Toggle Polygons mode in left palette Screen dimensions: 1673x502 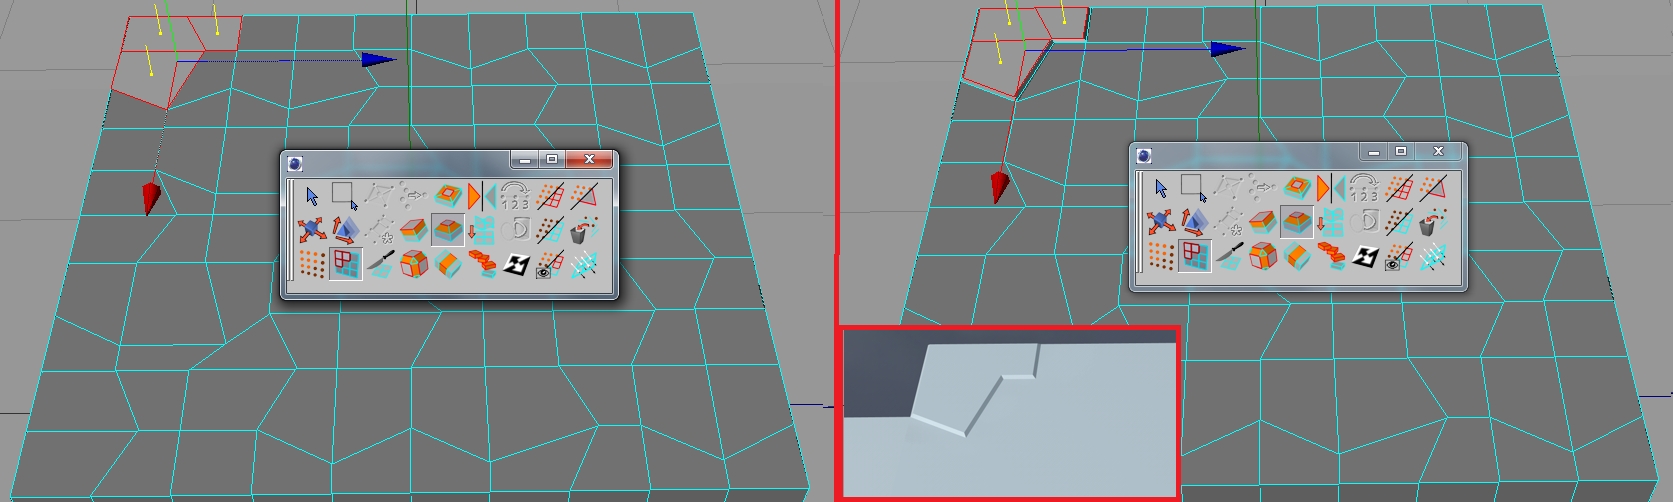345,264
